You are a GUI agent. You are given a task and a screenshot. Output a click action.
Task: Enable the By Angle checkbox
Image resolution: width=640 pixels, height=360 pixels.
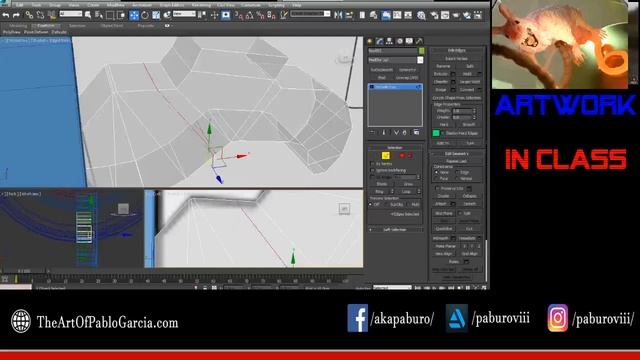point(372,177)
